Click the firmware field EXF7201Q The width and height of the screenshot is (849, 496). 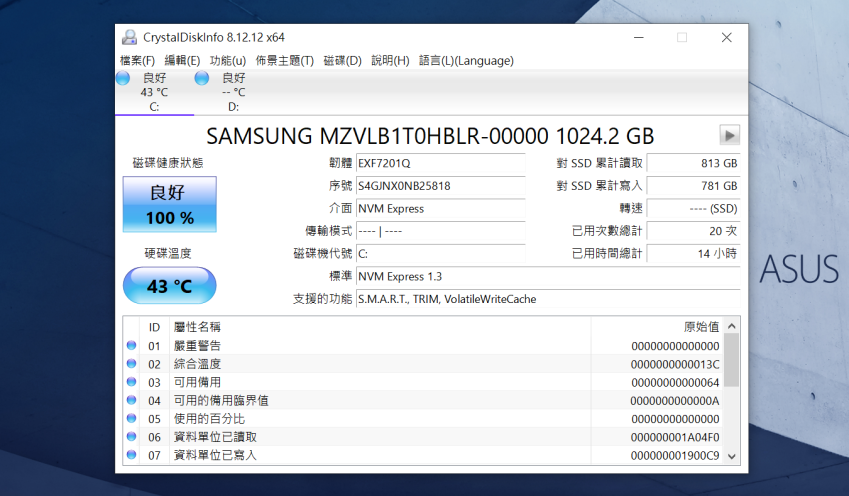pyautogui.click(x=441, y=163)
